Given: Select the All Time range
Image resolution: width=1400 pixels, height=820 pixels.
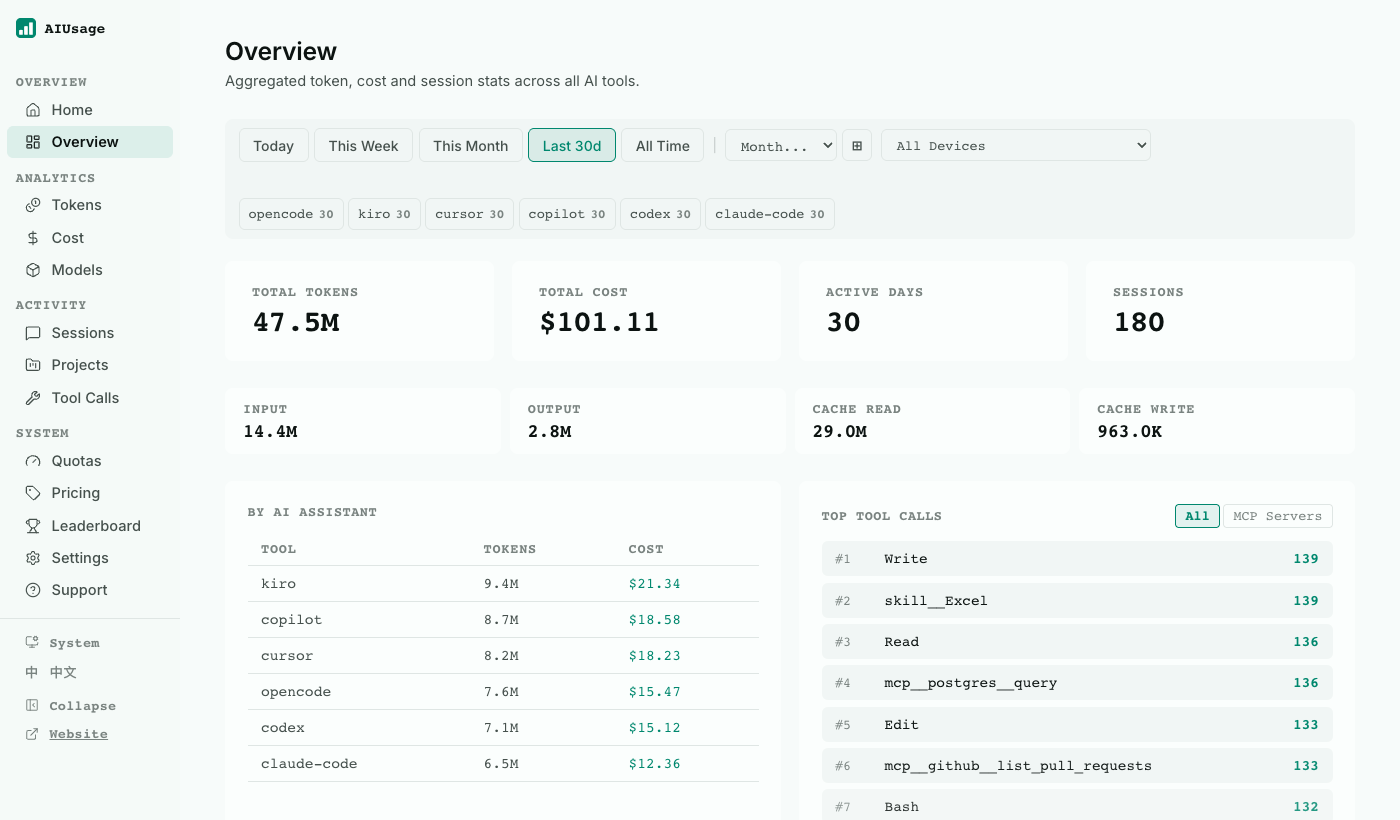Looking at the screenshot, I should click(x=663, y=146).
